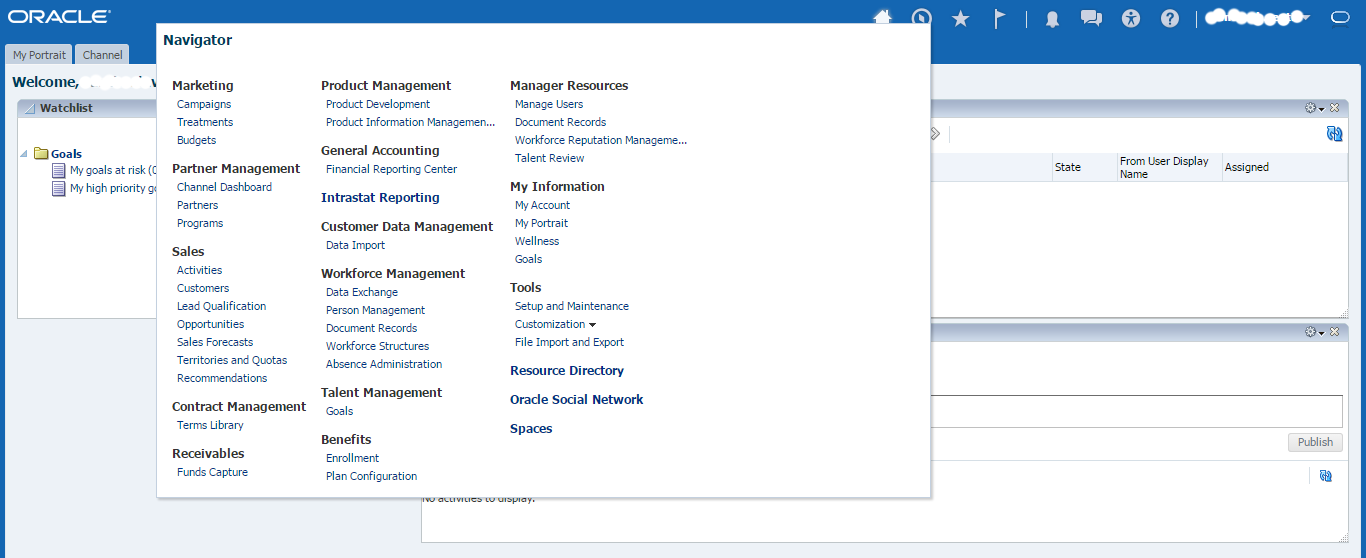Image resolution: width=1366 pixels, height=558 pixels.
Task: Open Enrollment under Benefits
Action: point(352,458)
